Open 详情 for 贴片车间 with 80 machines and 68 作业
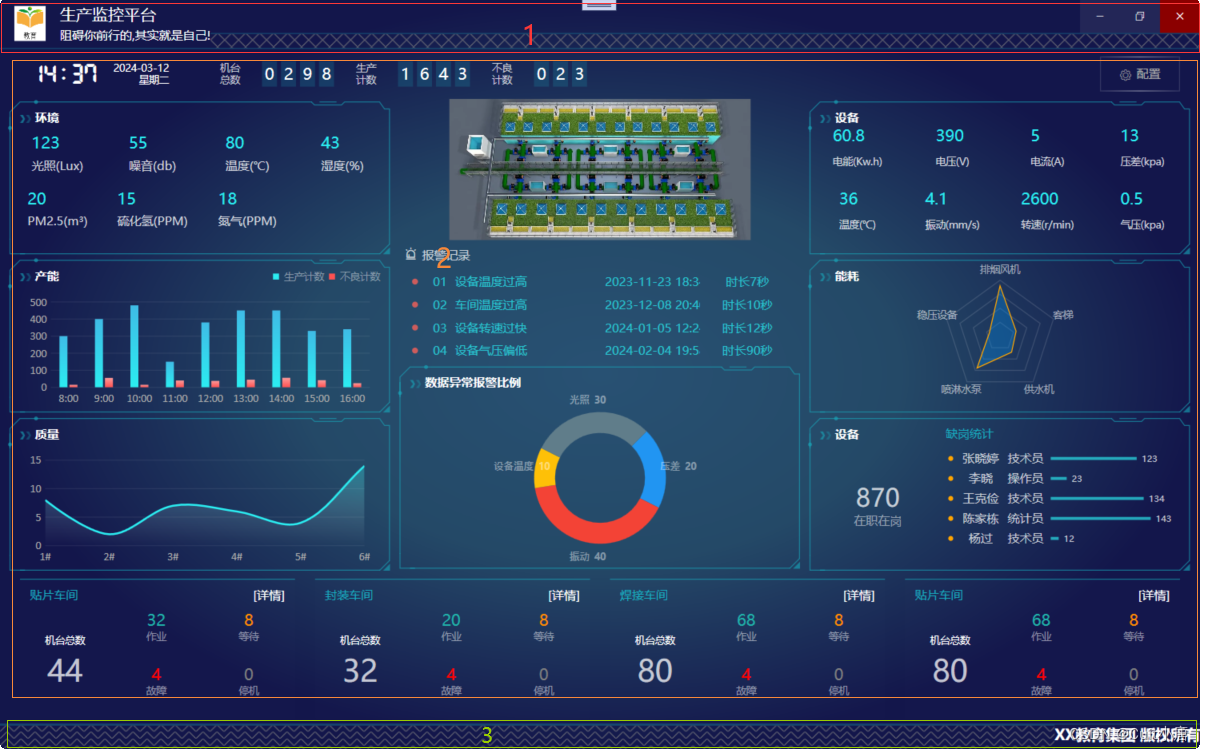1205x752 pixels. coord(1154,596)
